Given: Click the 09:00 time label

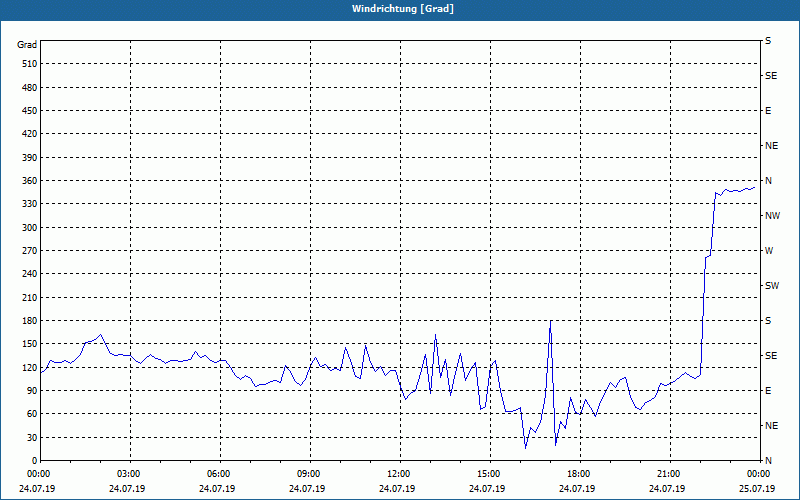Looking at the screenshot, I should pos(309,473).
